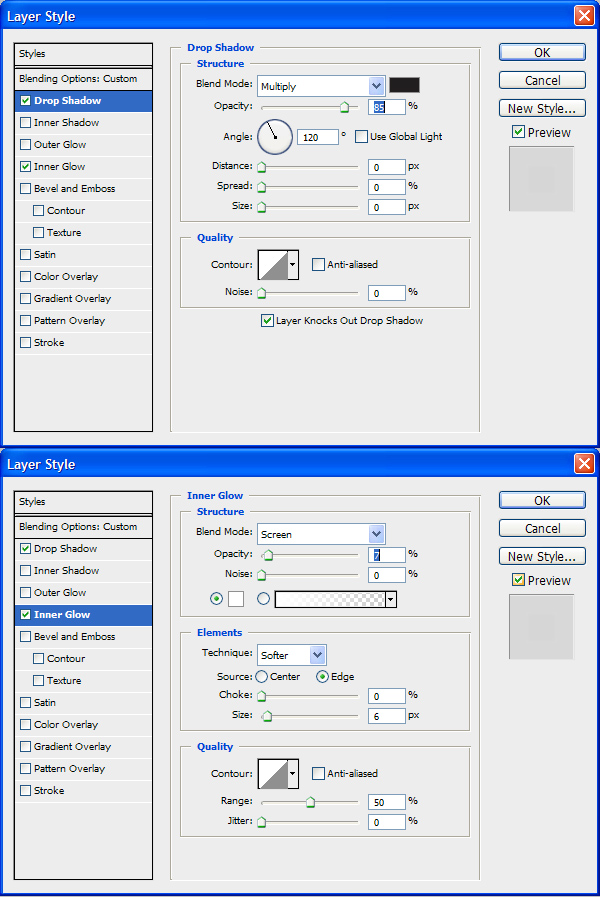Check Texture in bottom dialog

click(x=38, y=681)
